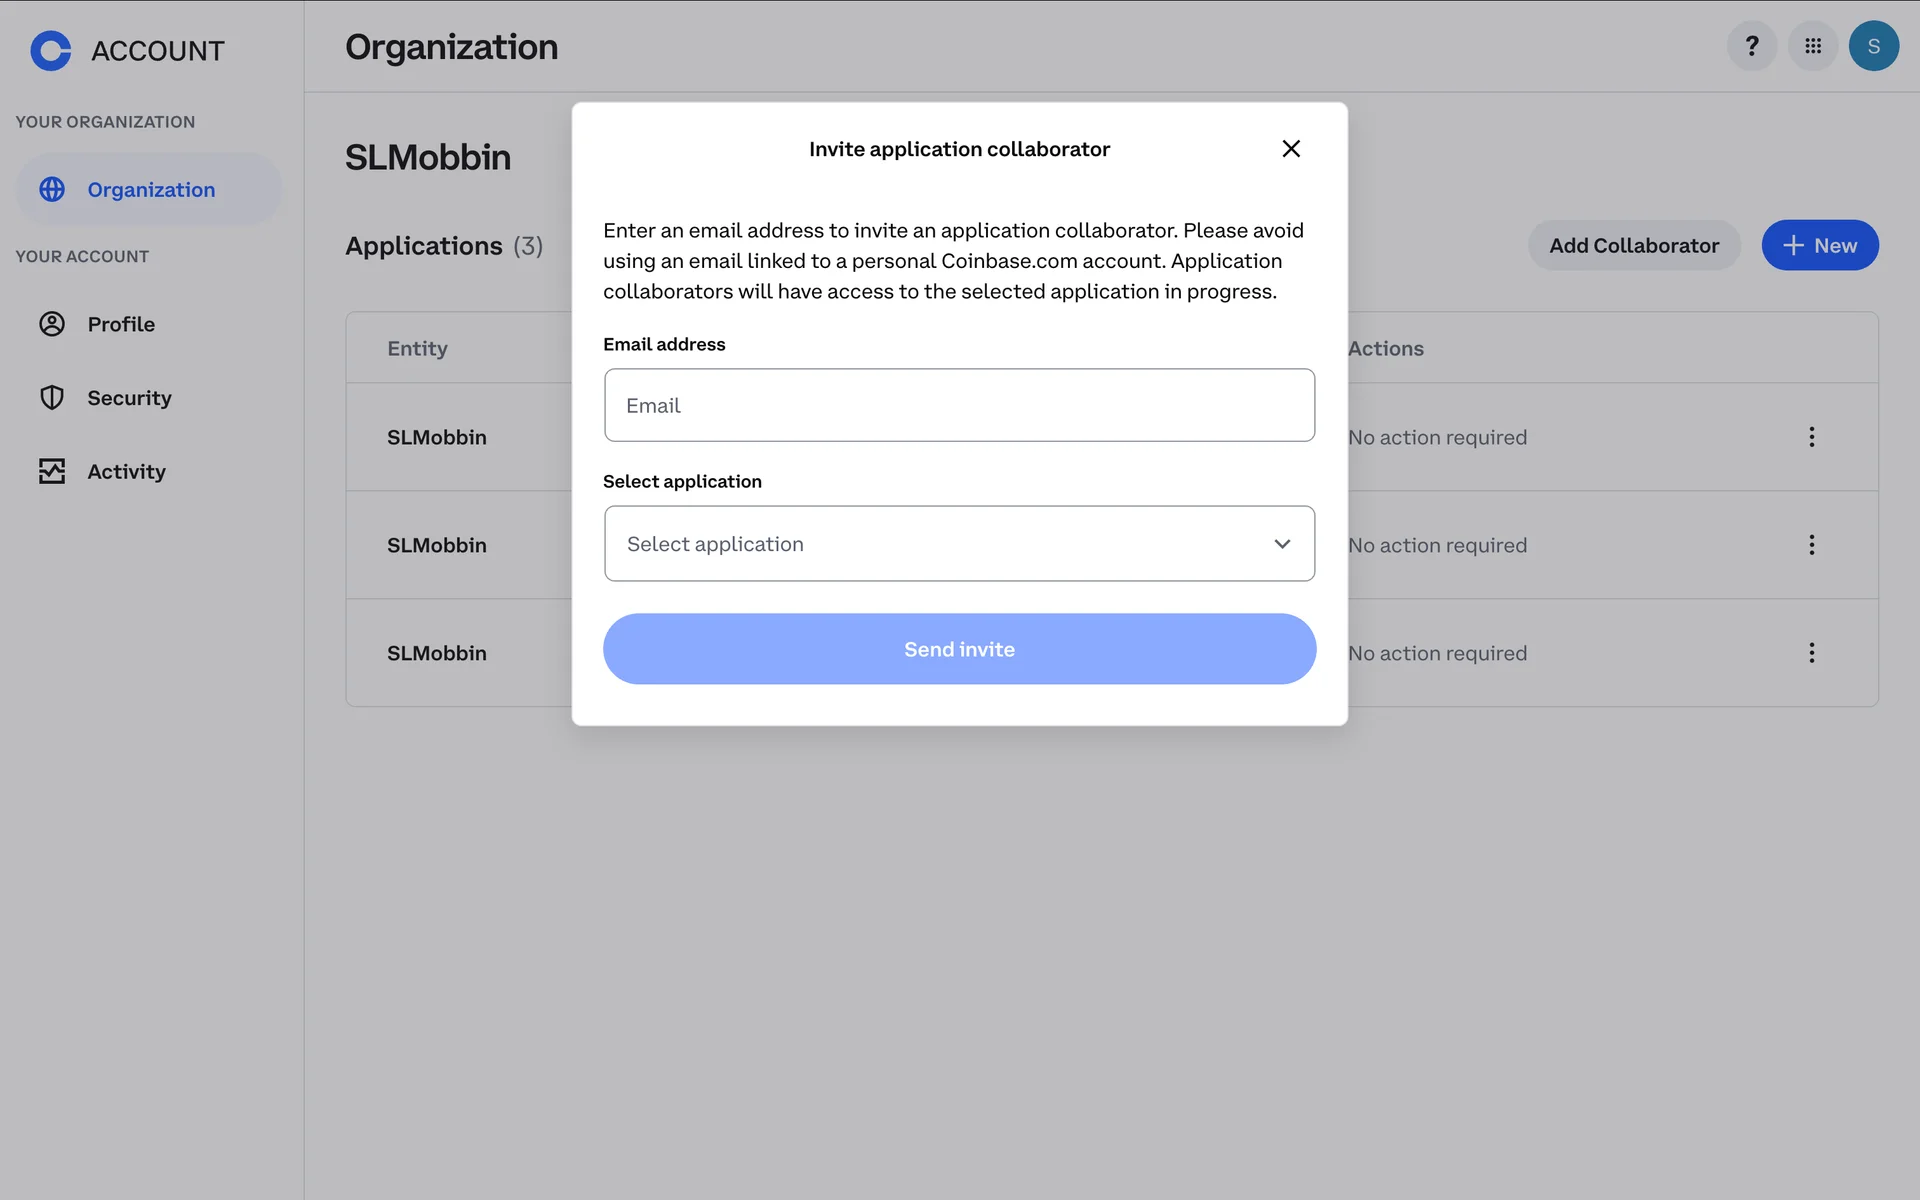The height and width of the screenshot is (1200, 1920).
Task: Open first row's three-dot actions menu
Action: click(1811, 437)
